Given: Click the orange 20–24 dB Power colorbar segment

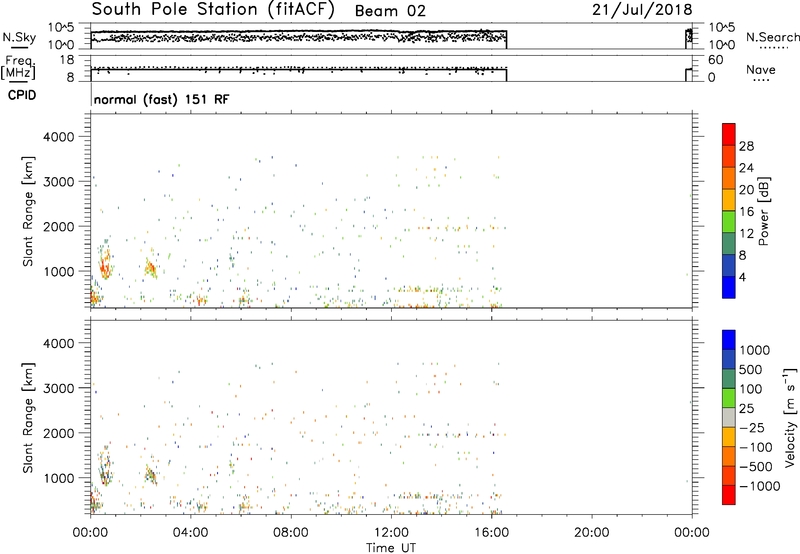Looking at the screenshot, I should (729, 178).
